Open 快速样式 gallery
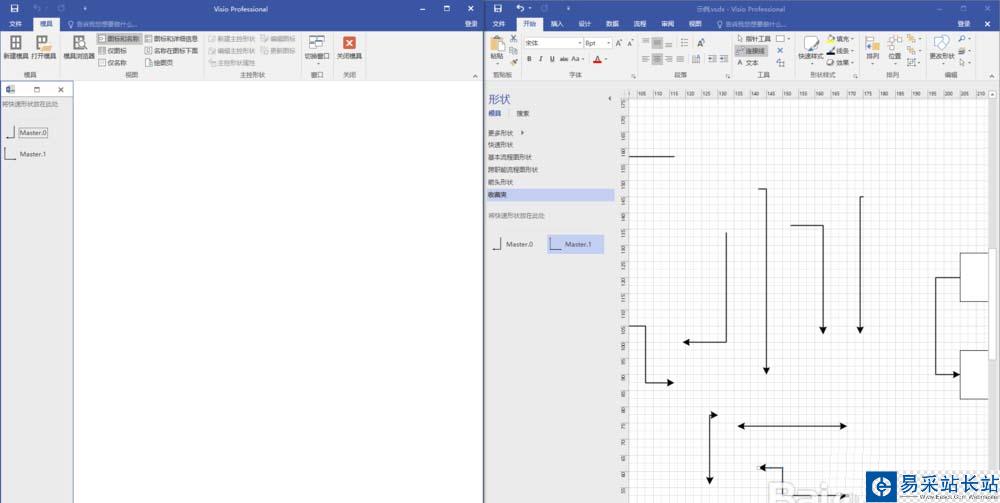1000x503 pixels. point(811,48)
